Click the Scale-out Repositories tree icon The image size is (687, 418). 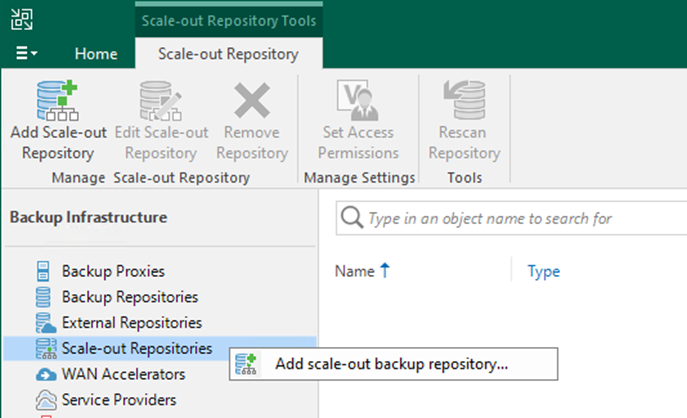click(46, 348)
